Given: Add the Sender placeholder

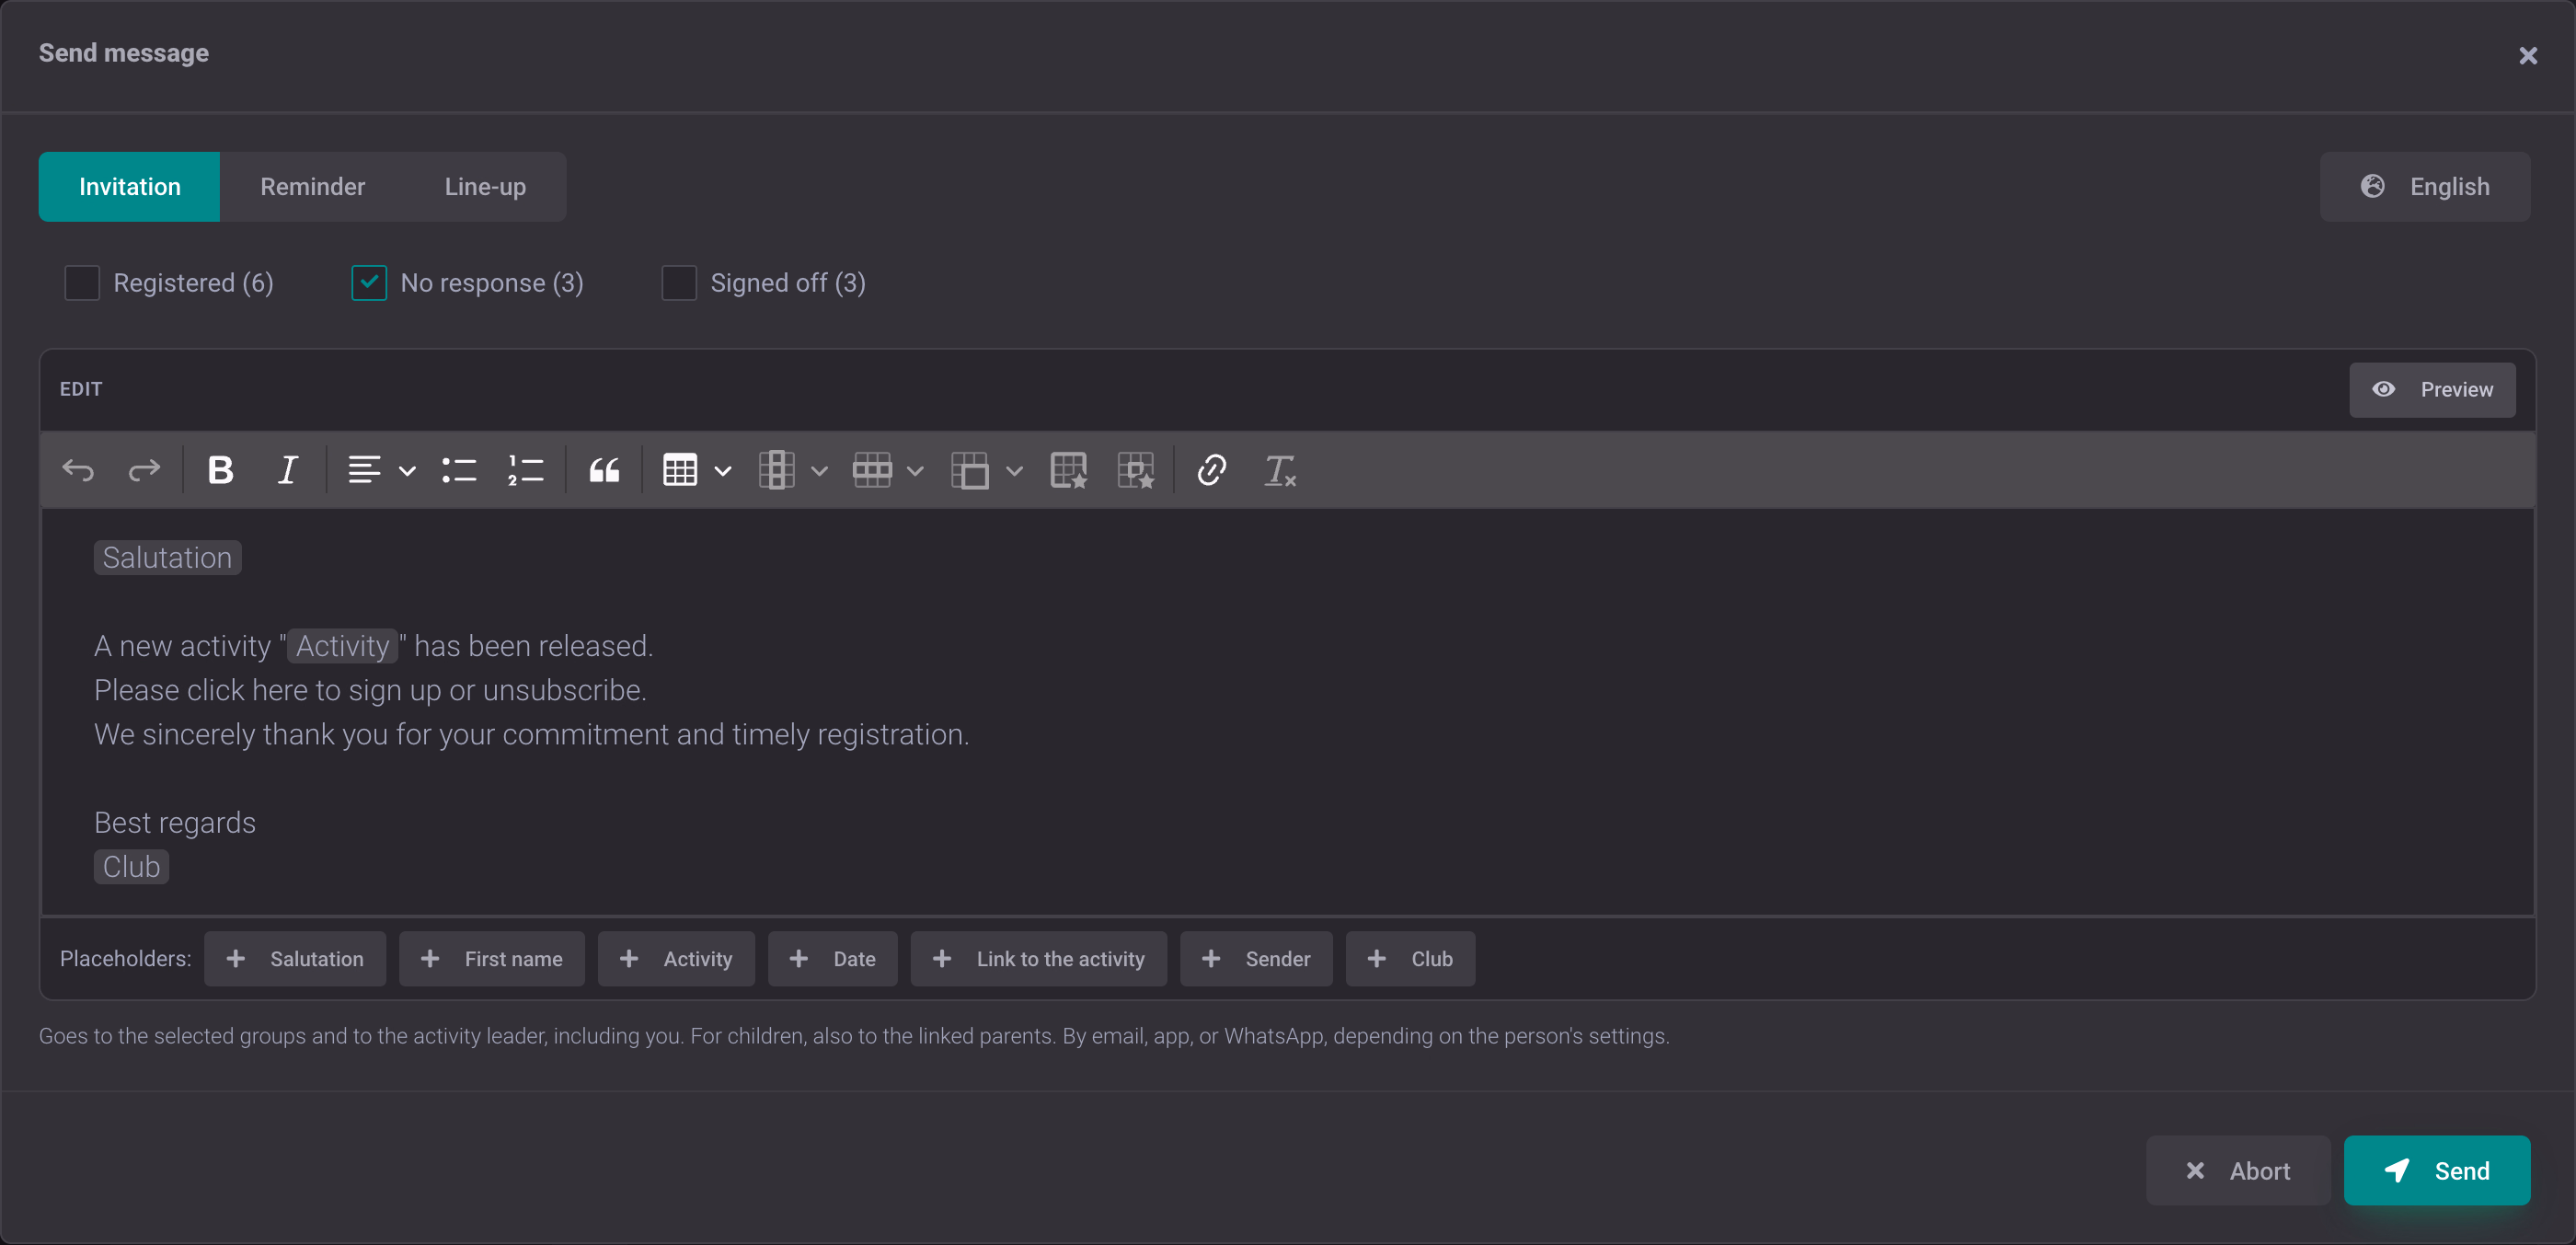Looking at the screenshot, I should (1256, 959).
